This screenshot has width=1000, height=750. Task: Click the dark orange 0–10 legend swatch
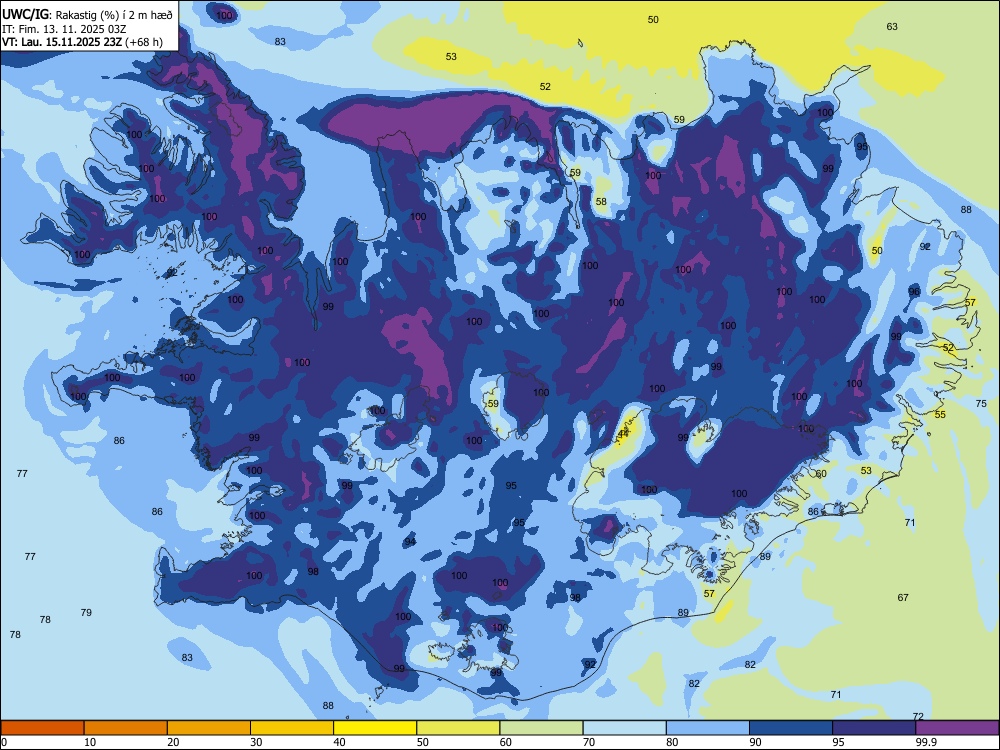click(x=42, y=728)
